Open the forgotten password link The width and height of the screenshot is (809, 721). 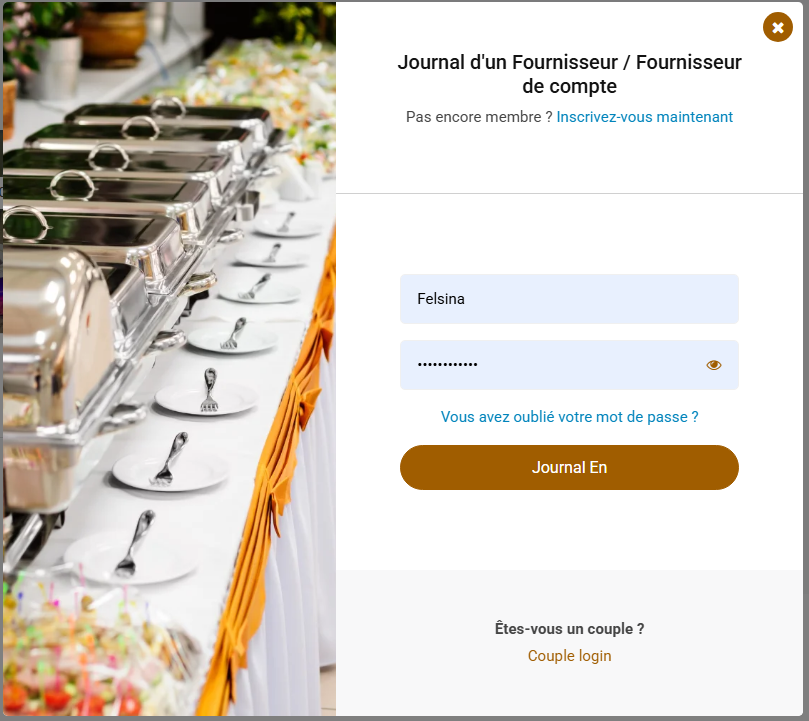(x=569, y=417)
